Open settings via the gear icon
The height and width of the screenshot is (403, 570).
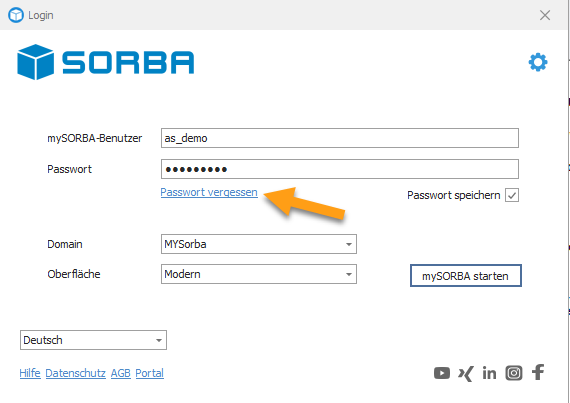pos(538,62)
